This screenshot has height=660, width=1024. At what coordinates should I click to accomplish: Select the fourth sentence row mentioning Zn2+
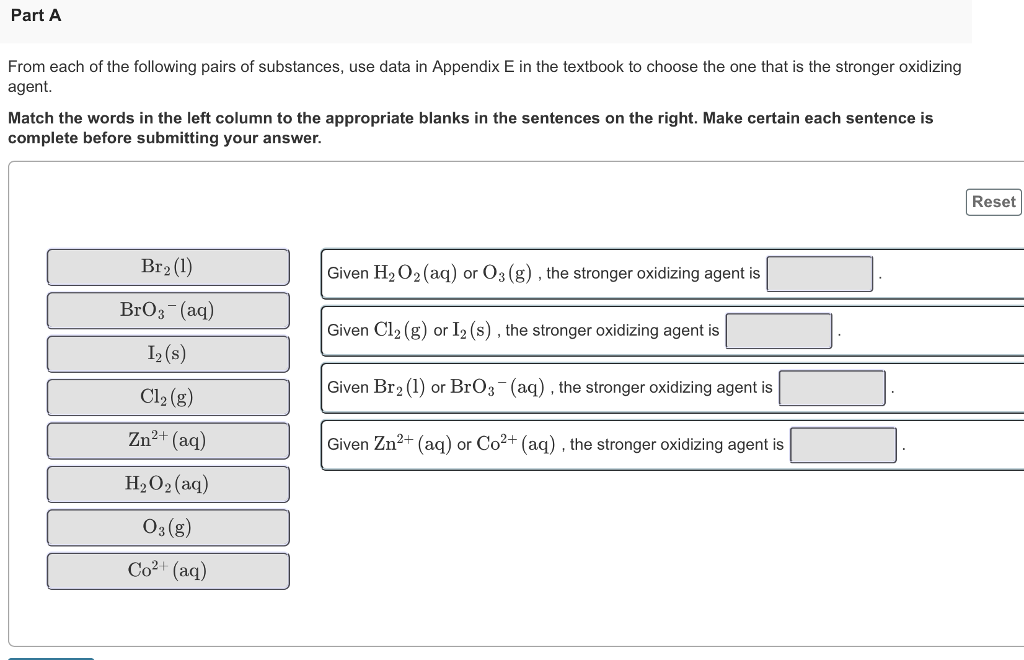(600, 444)
